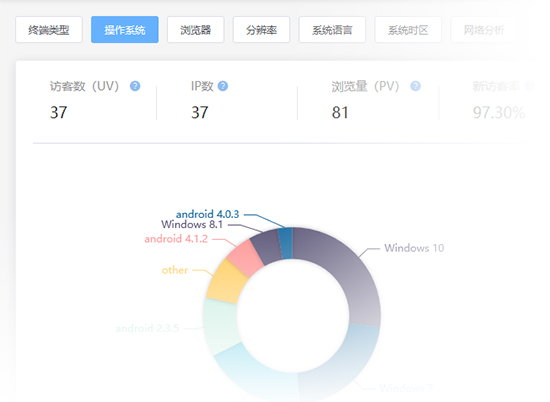Click the Windows 10 chart label
The width and height of the screenshot is (550, 402).
[x=414, y=248]
